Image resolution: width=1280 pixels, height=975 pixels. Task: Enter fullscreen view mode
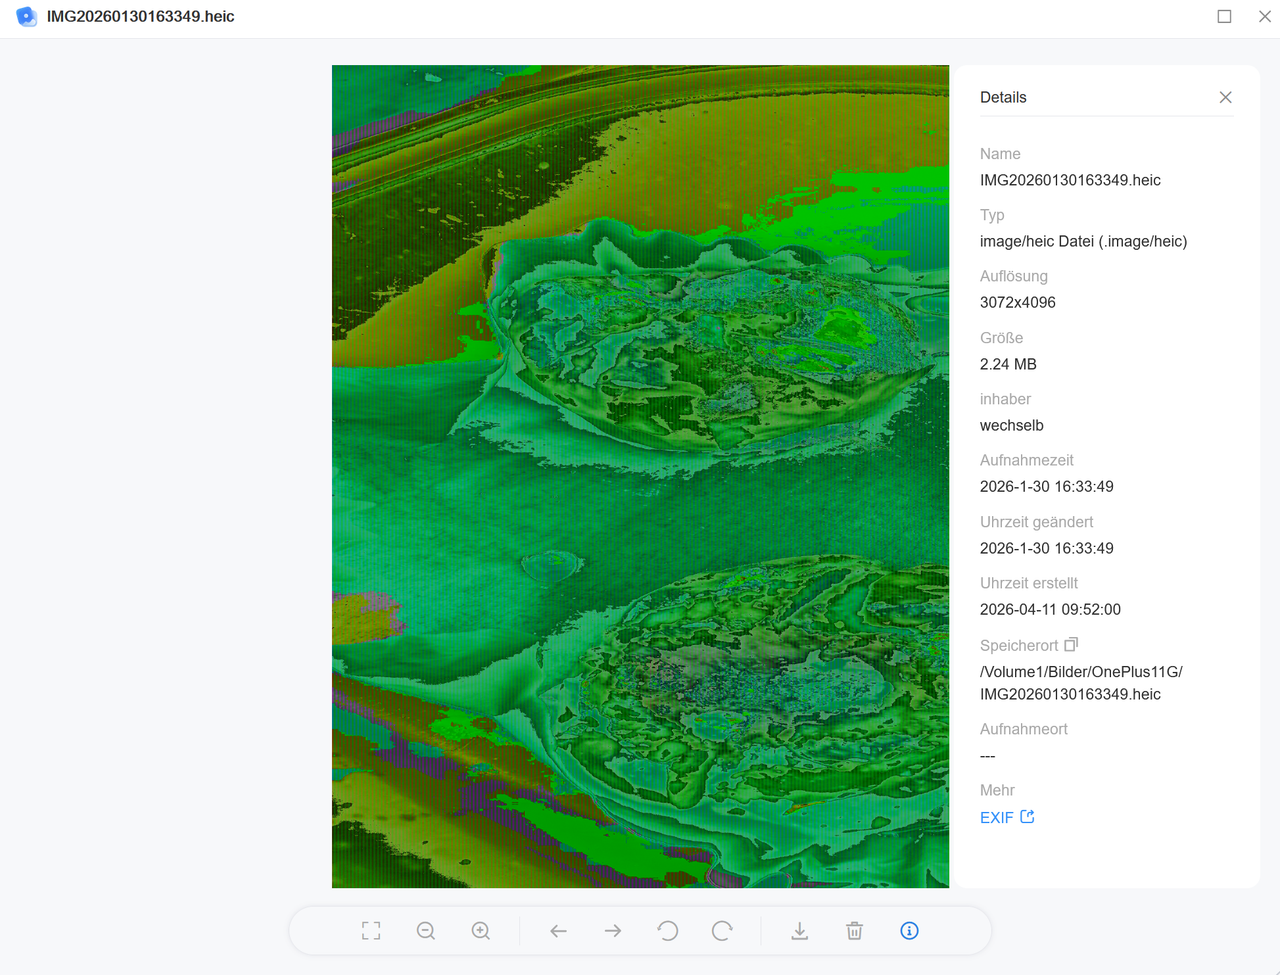tap(371, 931)
